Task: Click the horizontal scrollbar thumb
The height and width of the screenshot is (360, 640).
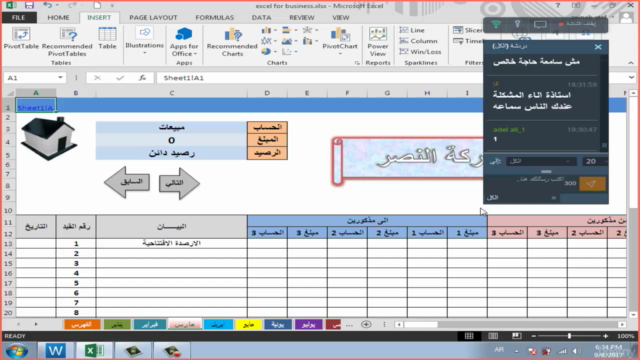Action: (x=420, y=324)
